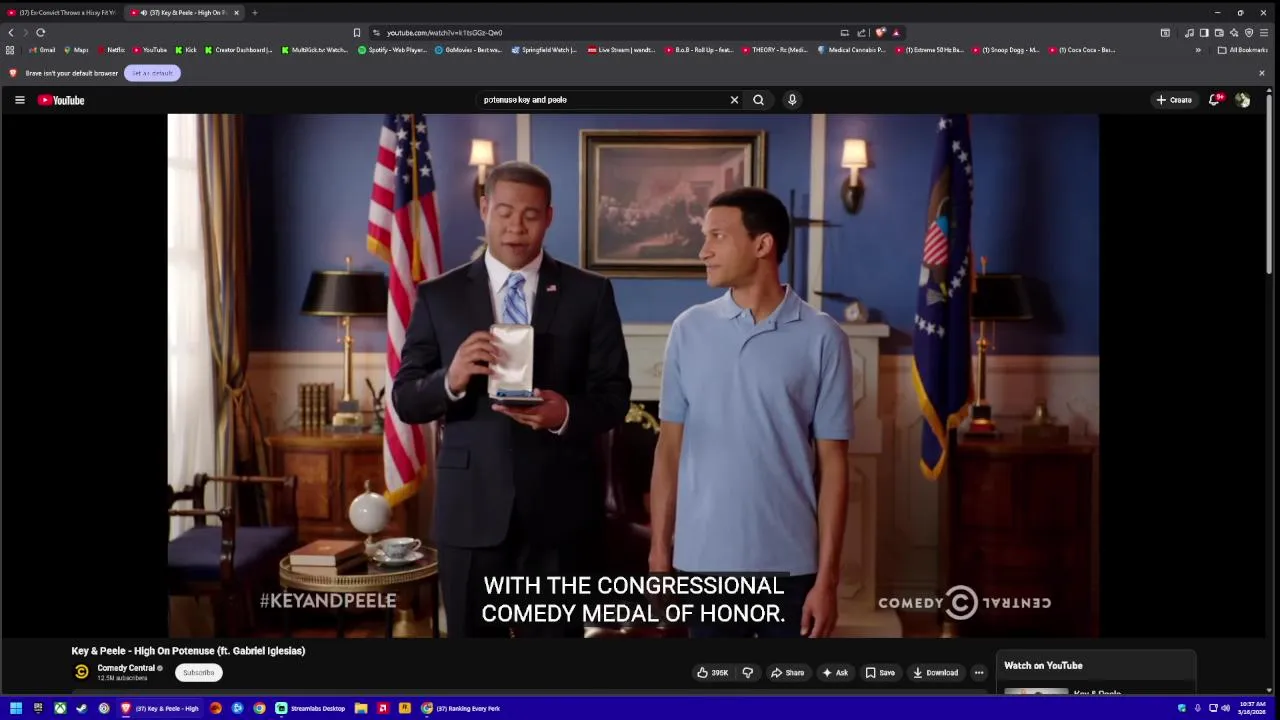Open the Kick bookmark

[x=186, y=50]
